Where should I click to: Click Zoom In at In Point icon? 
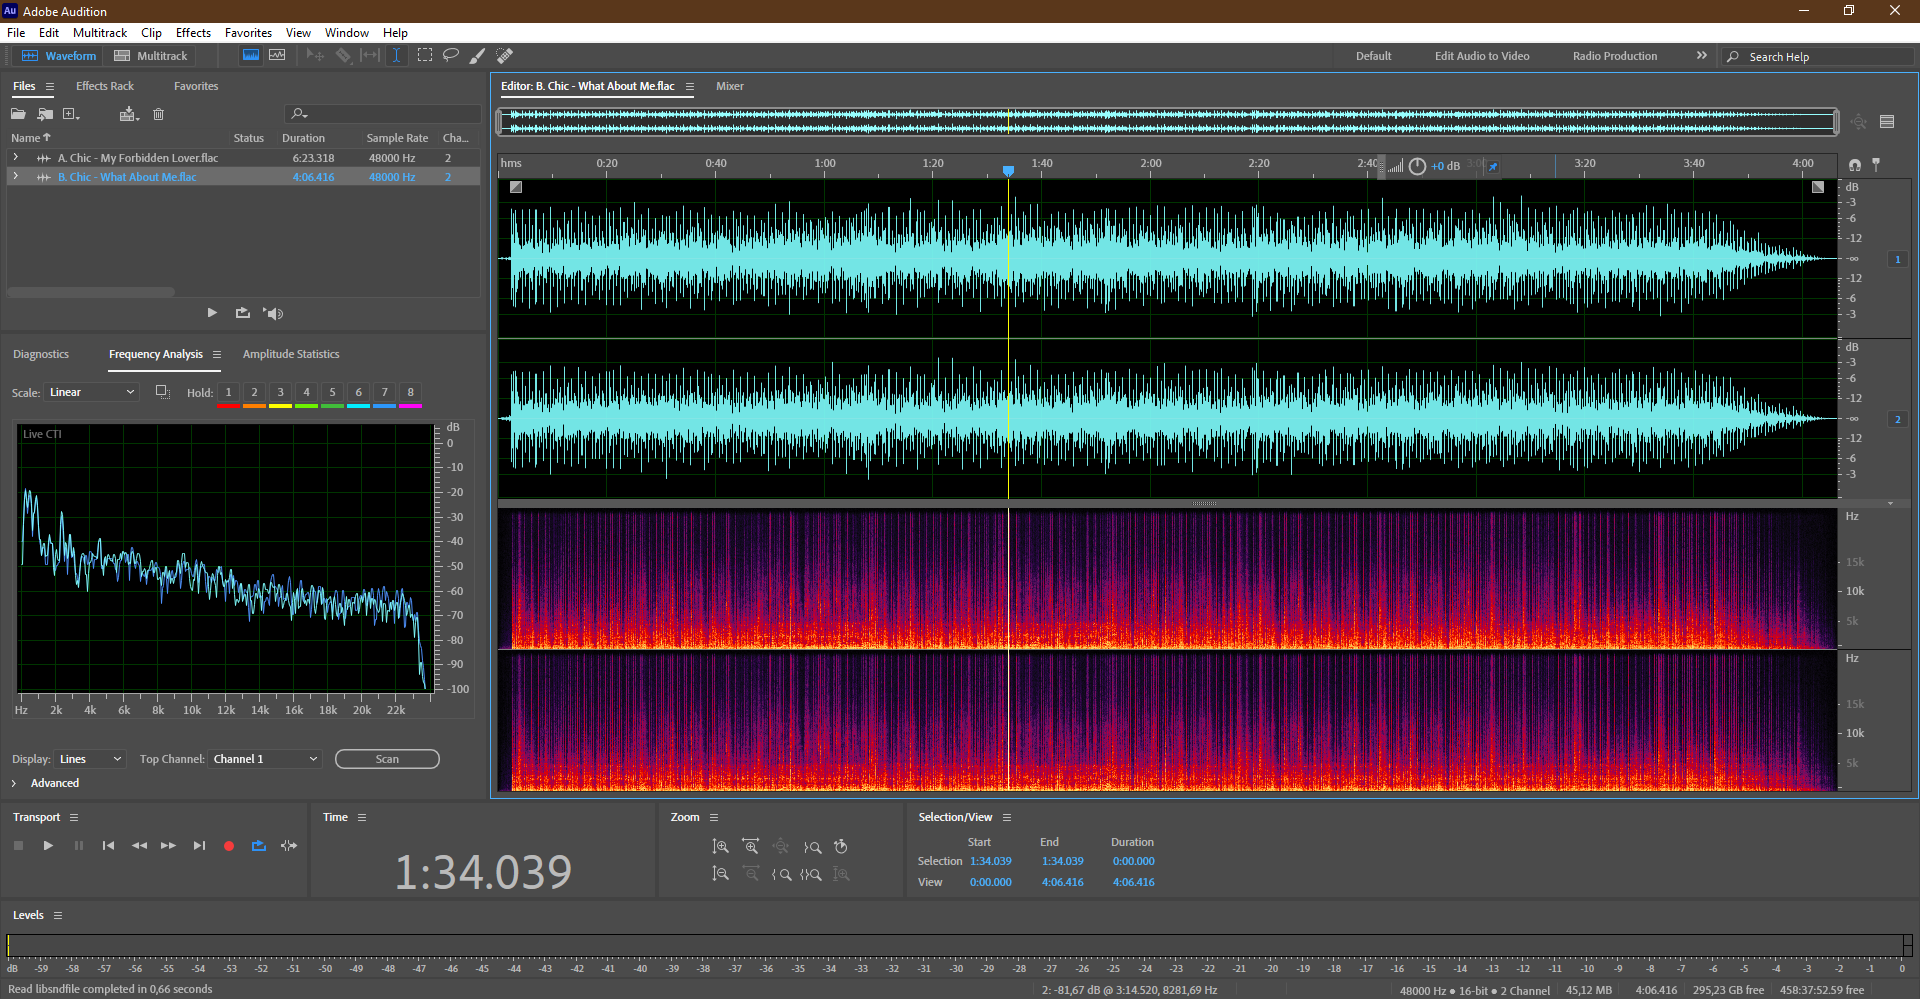tap(782, 874)
